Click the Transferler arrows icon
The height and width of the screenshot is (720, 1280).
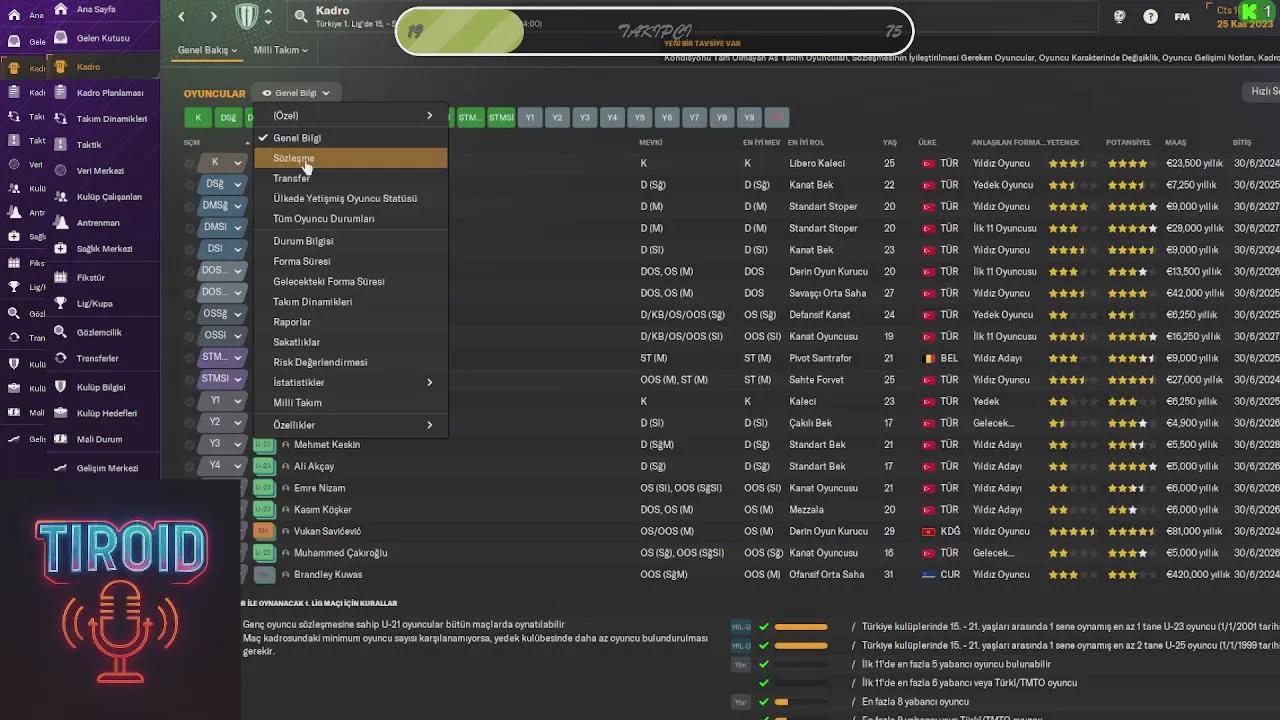pos(60,358)
